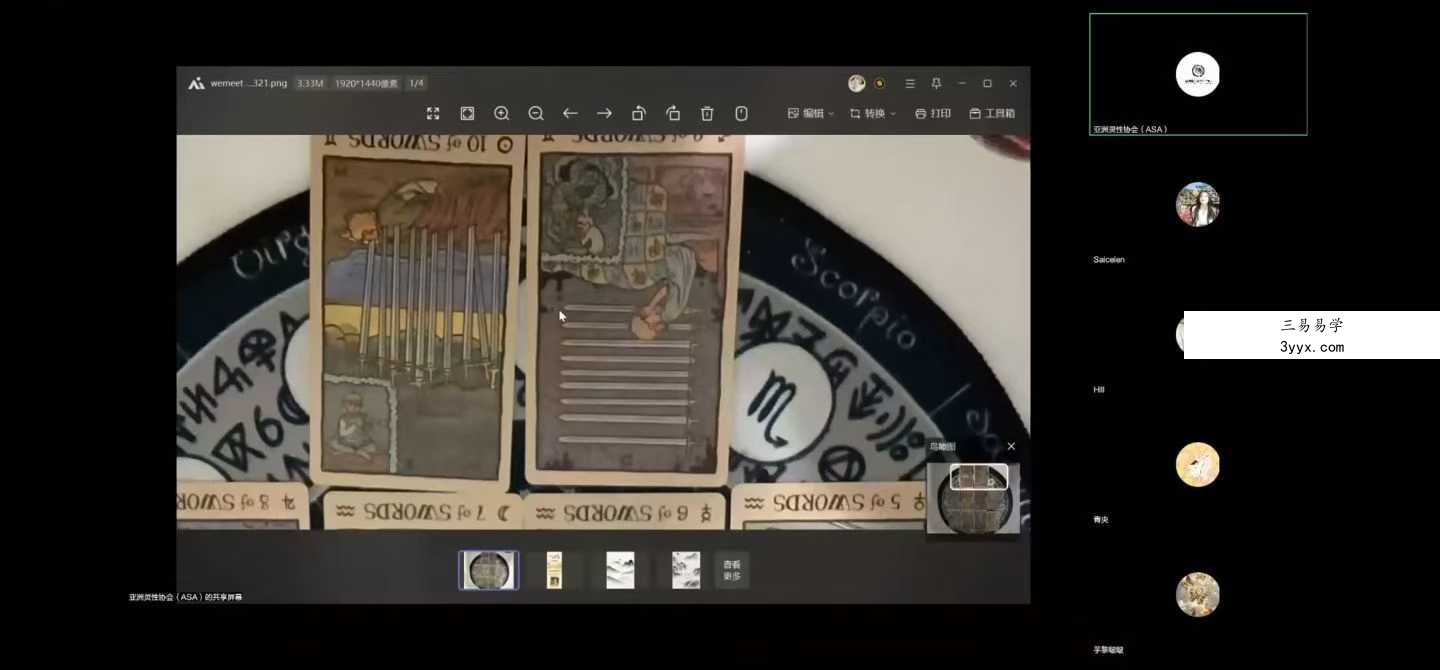
Task: Close the image viewer window
Action: pyautogui.click(x=1013, y=83)
